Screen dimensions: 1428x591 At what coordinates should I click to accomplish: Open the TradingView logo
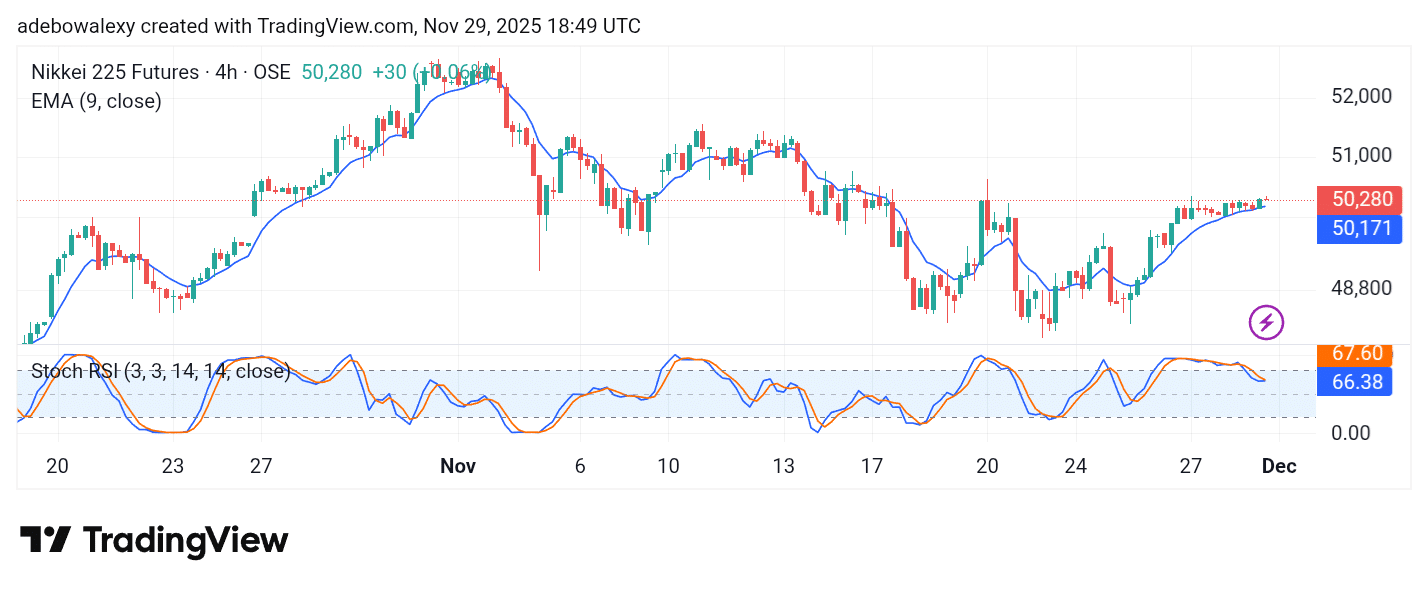pyautogui.click(x=155, y=539)
